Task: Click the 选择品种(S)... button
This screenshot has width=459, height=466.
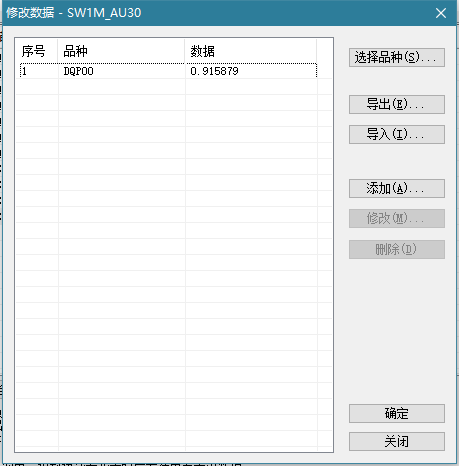Action: tap(397, 57)
